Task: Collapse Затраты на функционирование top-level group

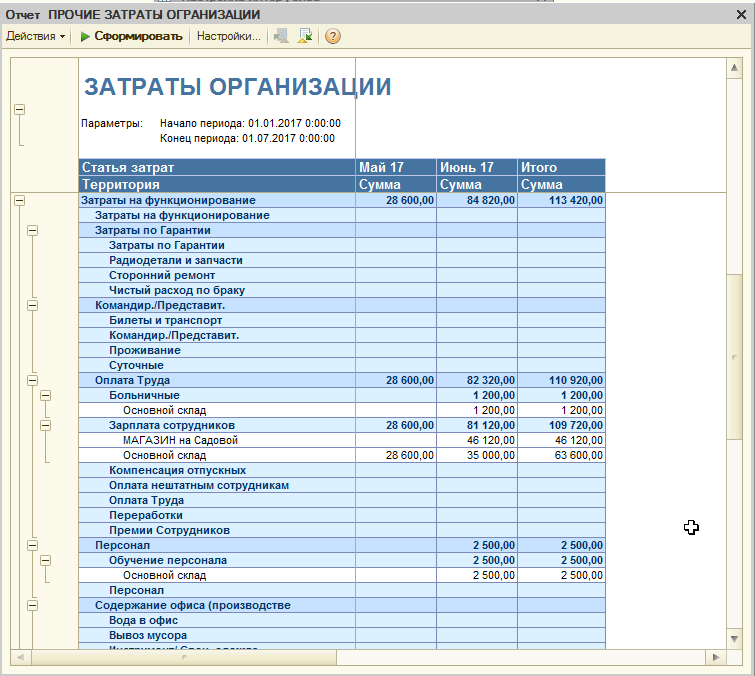Action: click(19, 200)
